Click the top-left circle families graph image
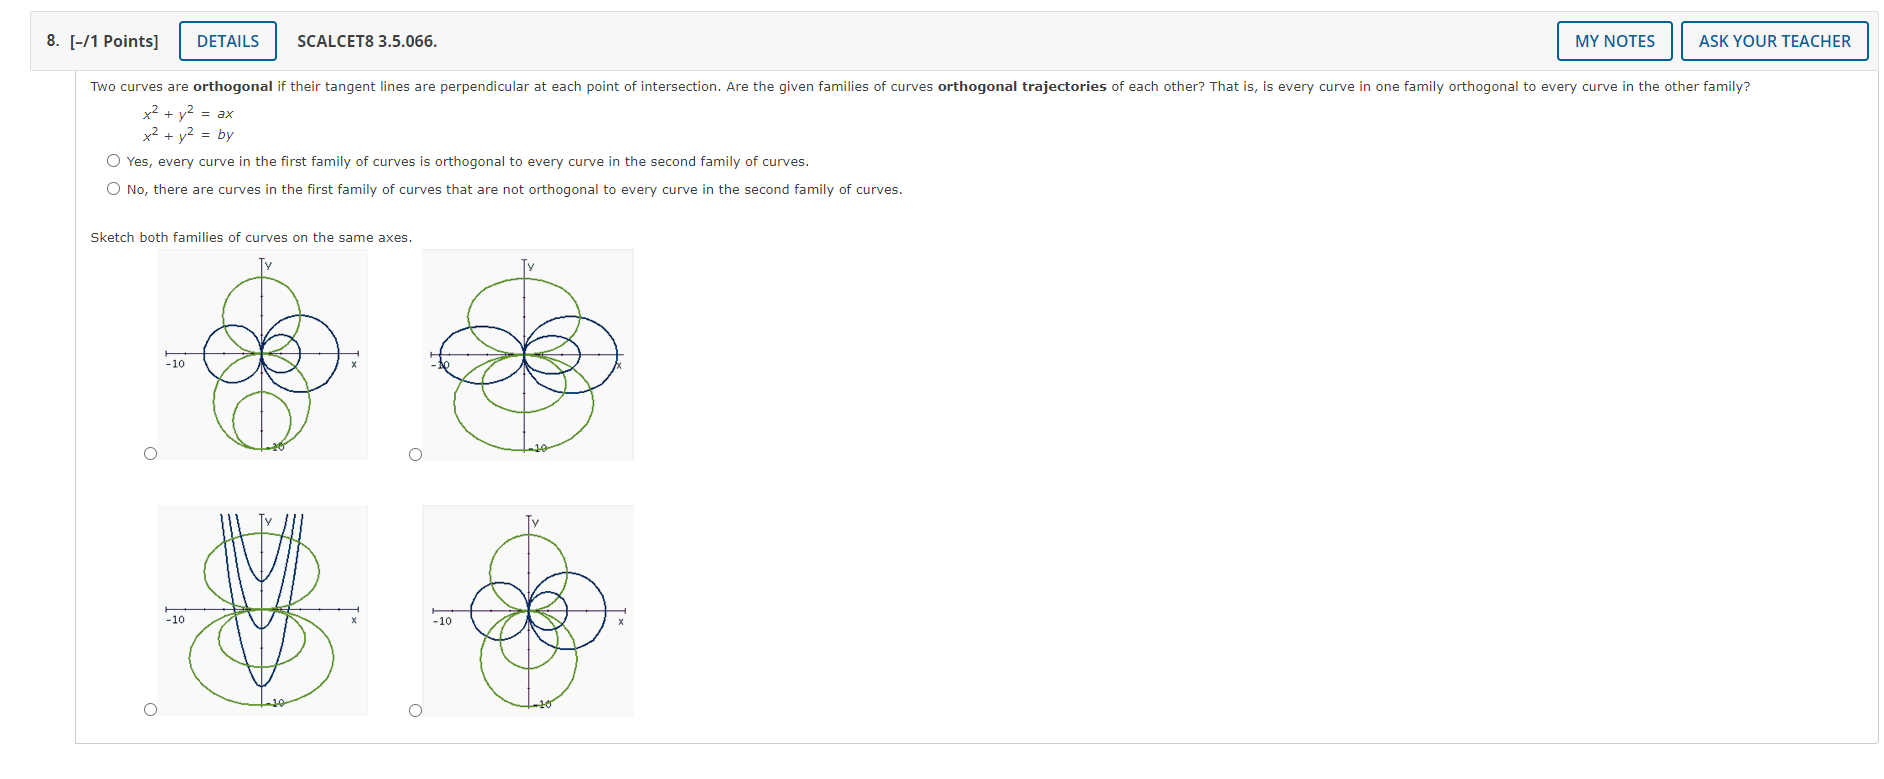Viewport: 1884px width, 779px height. [262, 354]
